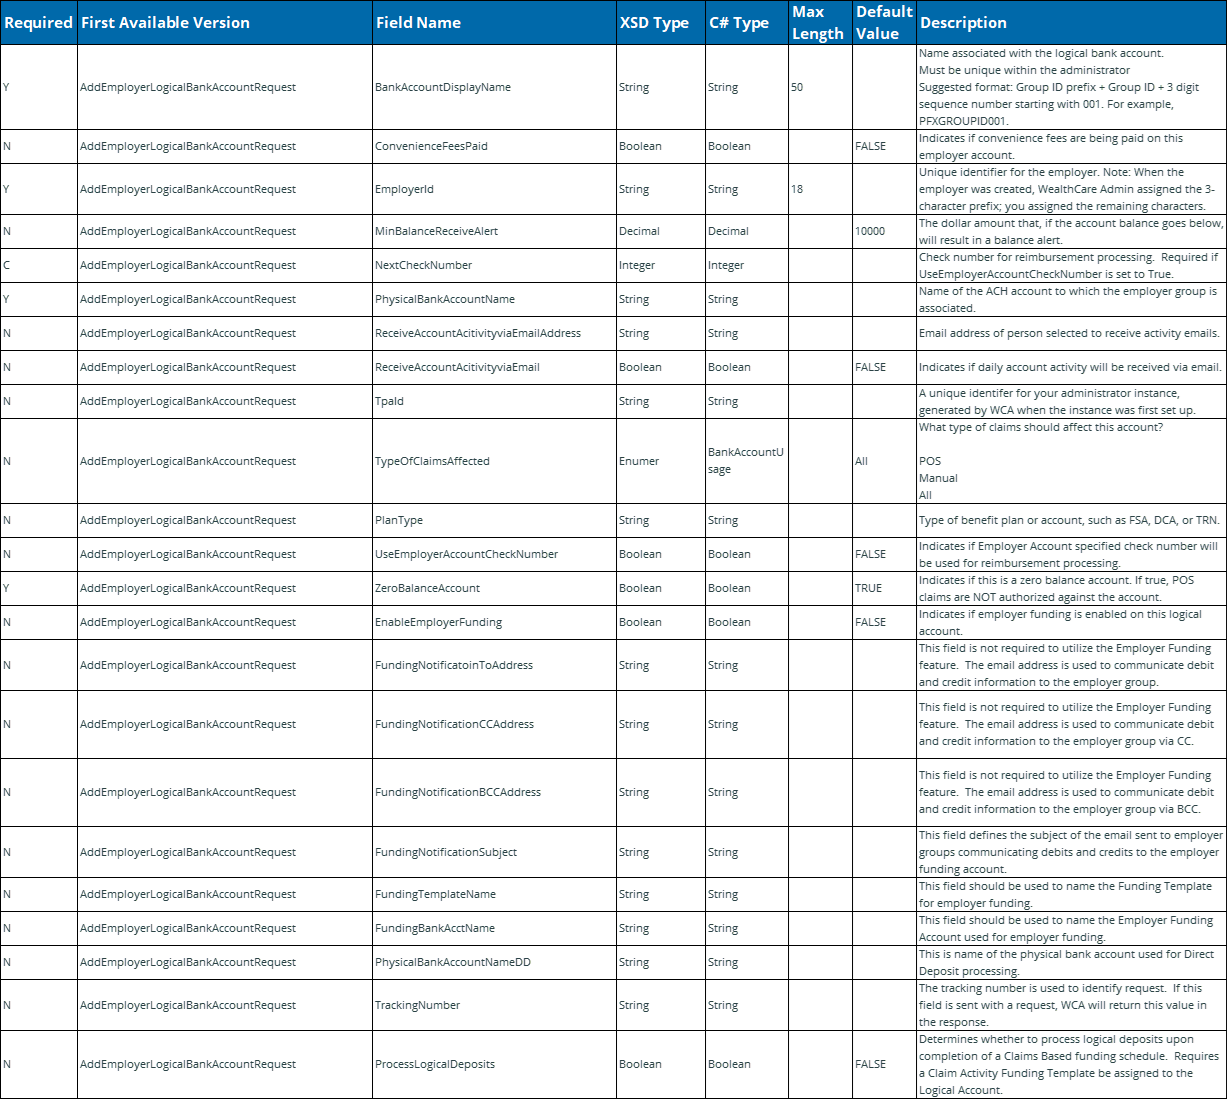Select the PhysicalBankAccountNameDD field cell

click(x=494, y=962)
